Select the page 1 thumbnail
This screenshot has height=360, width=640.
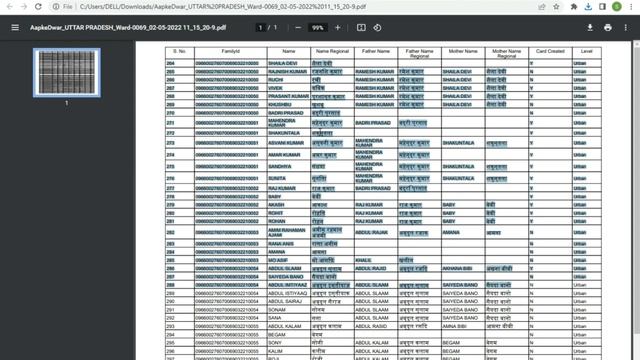(x=67, y=73)
